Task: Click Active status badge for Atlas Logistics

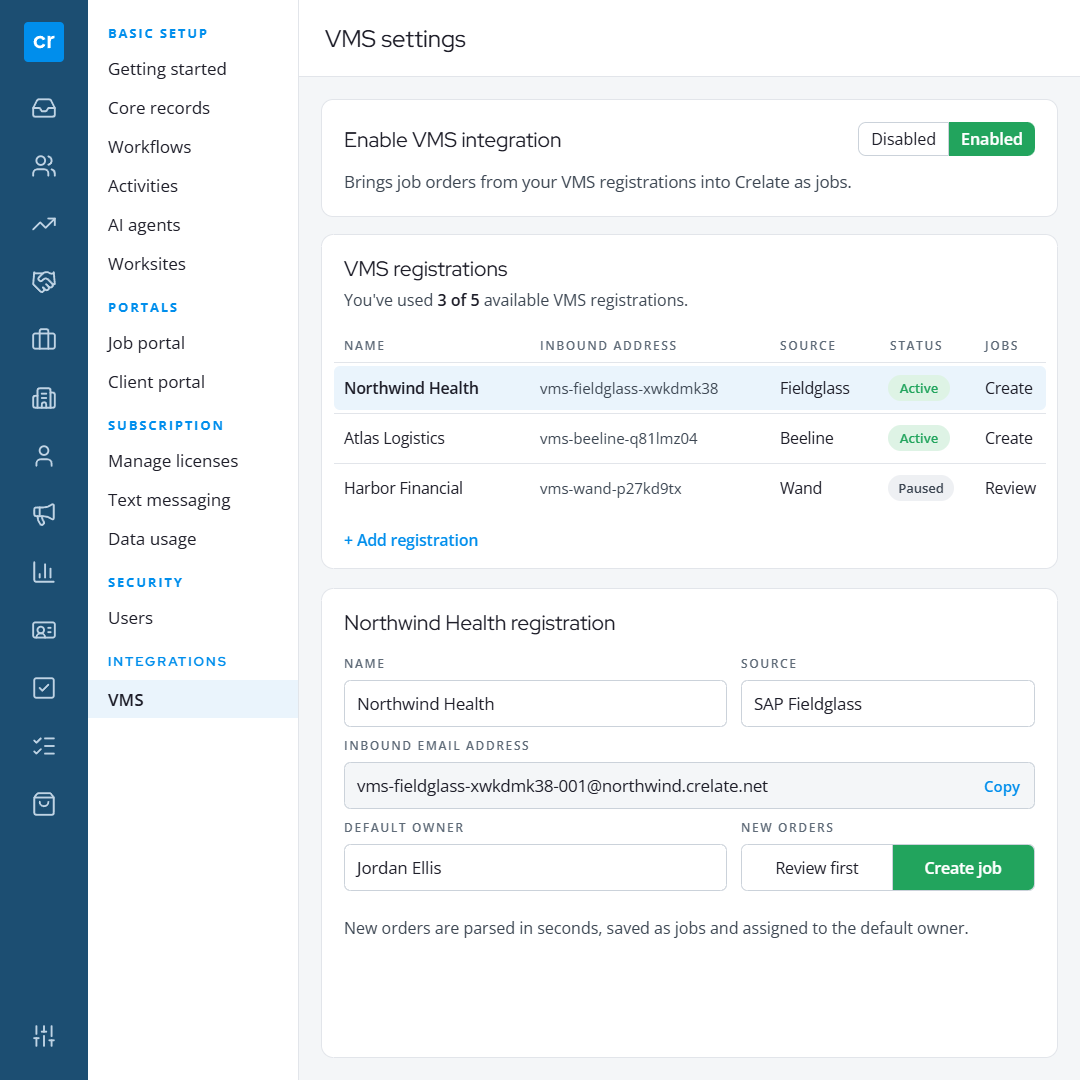Action: pyautogui.click(x=919, y=439)
